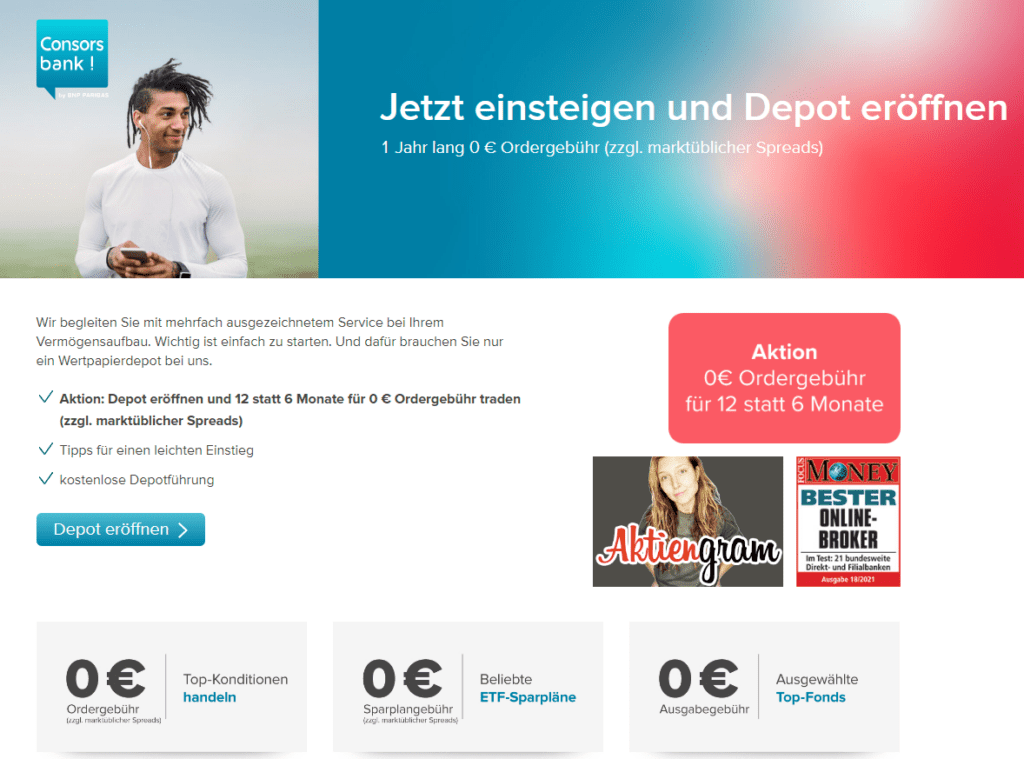This screenshot has width=1024, height=759.
Task: Click the large 0 € Ordergebühr icon
Action: 106,679
